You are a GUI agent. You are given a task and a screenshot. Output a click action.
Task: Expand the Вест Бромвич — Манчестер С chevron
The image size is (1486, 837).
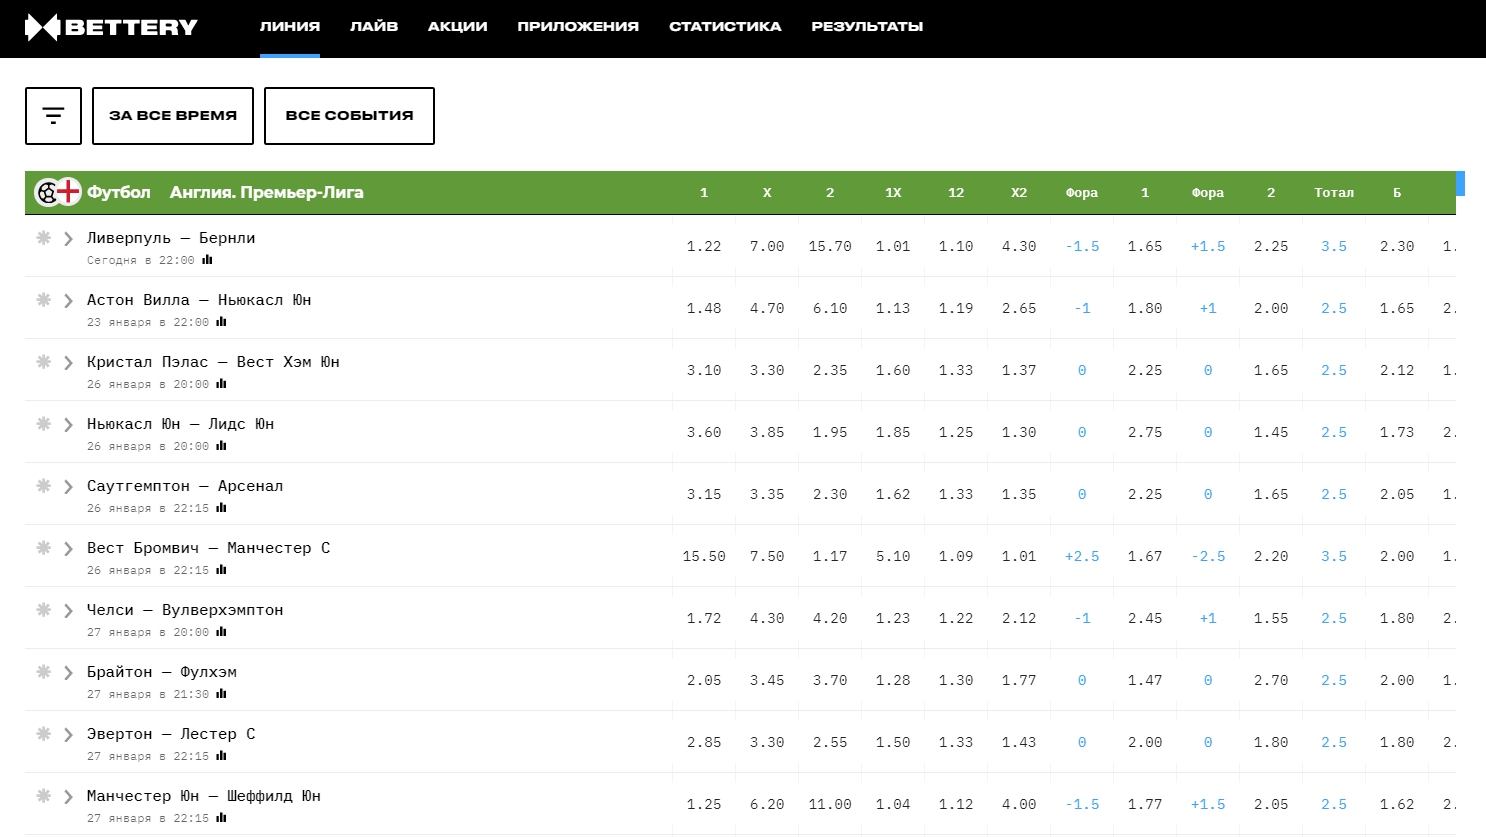(69, 549)
